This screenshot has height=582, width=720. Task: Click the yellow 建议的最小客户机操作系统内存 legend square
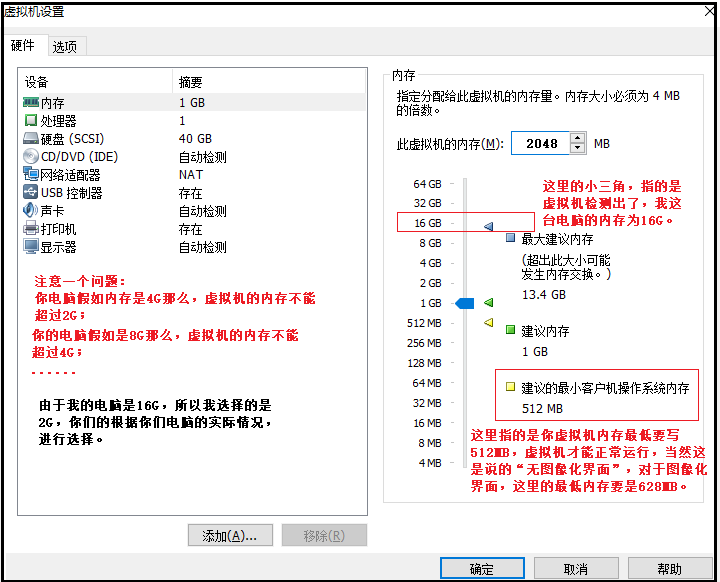(x=510, y=386)
